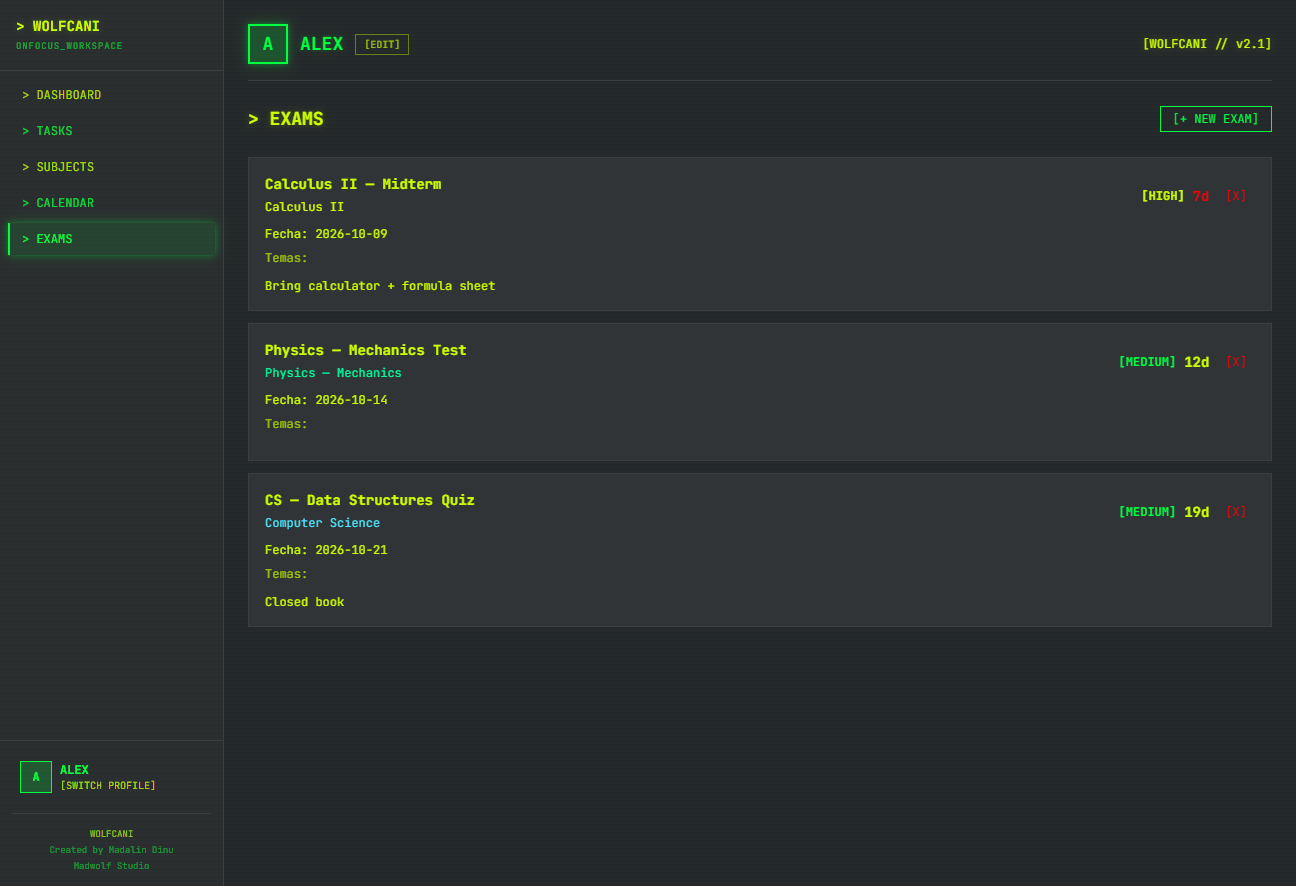Open the Subjects section
Image resolution: width=1296 pixels, height=886 pixels.
(x=112, y=167)
